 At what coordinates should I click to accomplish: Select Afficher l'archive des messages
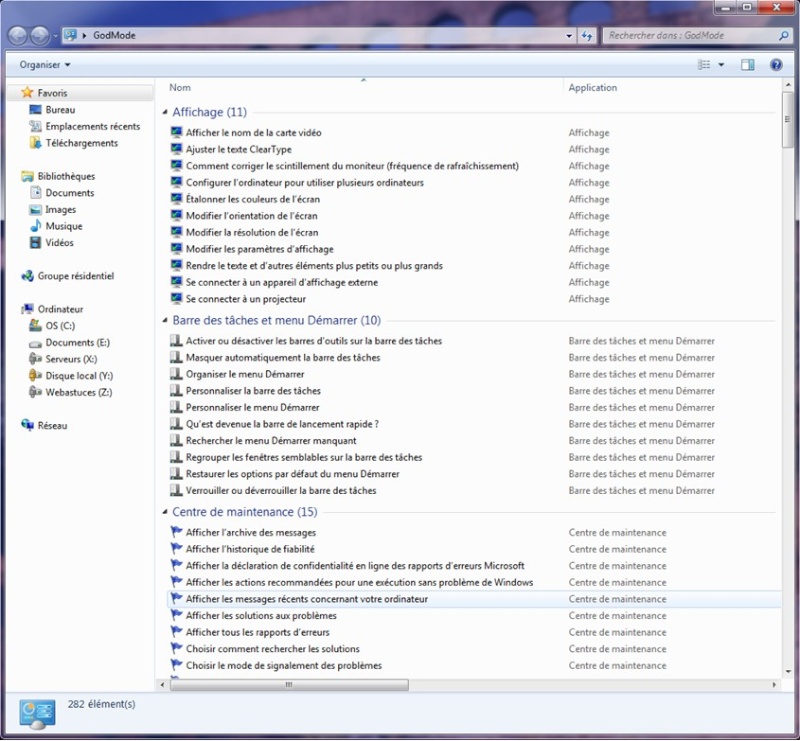pyautogui.click(x=251, y=532)
